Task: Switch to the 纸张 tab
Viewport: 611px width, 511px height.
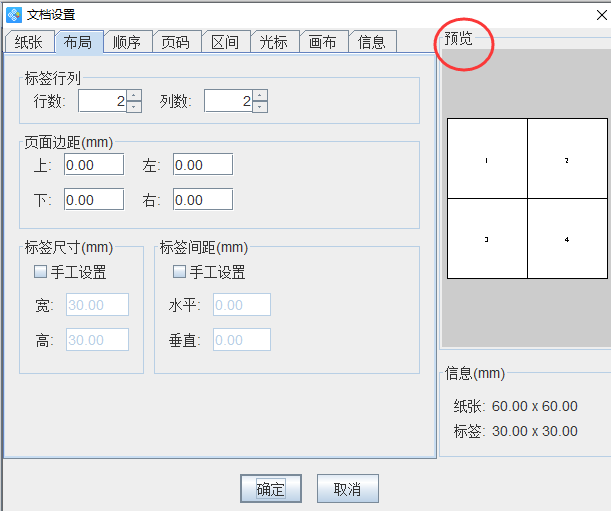Action: (x=28, y=42)
